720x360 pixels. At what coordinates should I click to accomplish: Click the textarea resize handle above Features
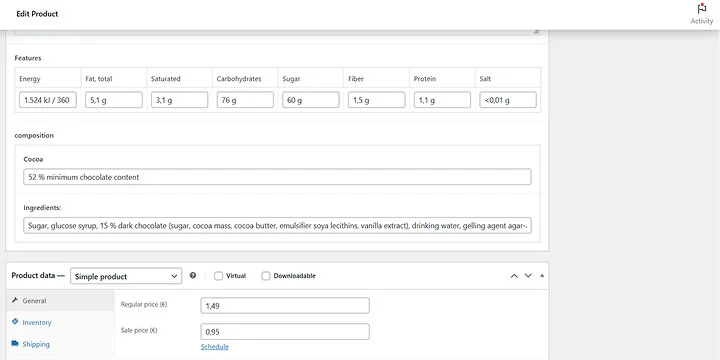click(536, 31)
